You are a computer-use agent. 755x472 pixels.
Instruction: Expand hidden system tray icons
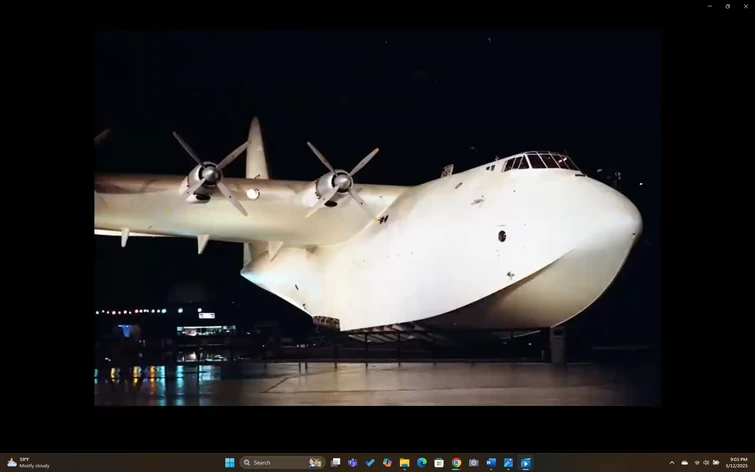coord(672,463)
